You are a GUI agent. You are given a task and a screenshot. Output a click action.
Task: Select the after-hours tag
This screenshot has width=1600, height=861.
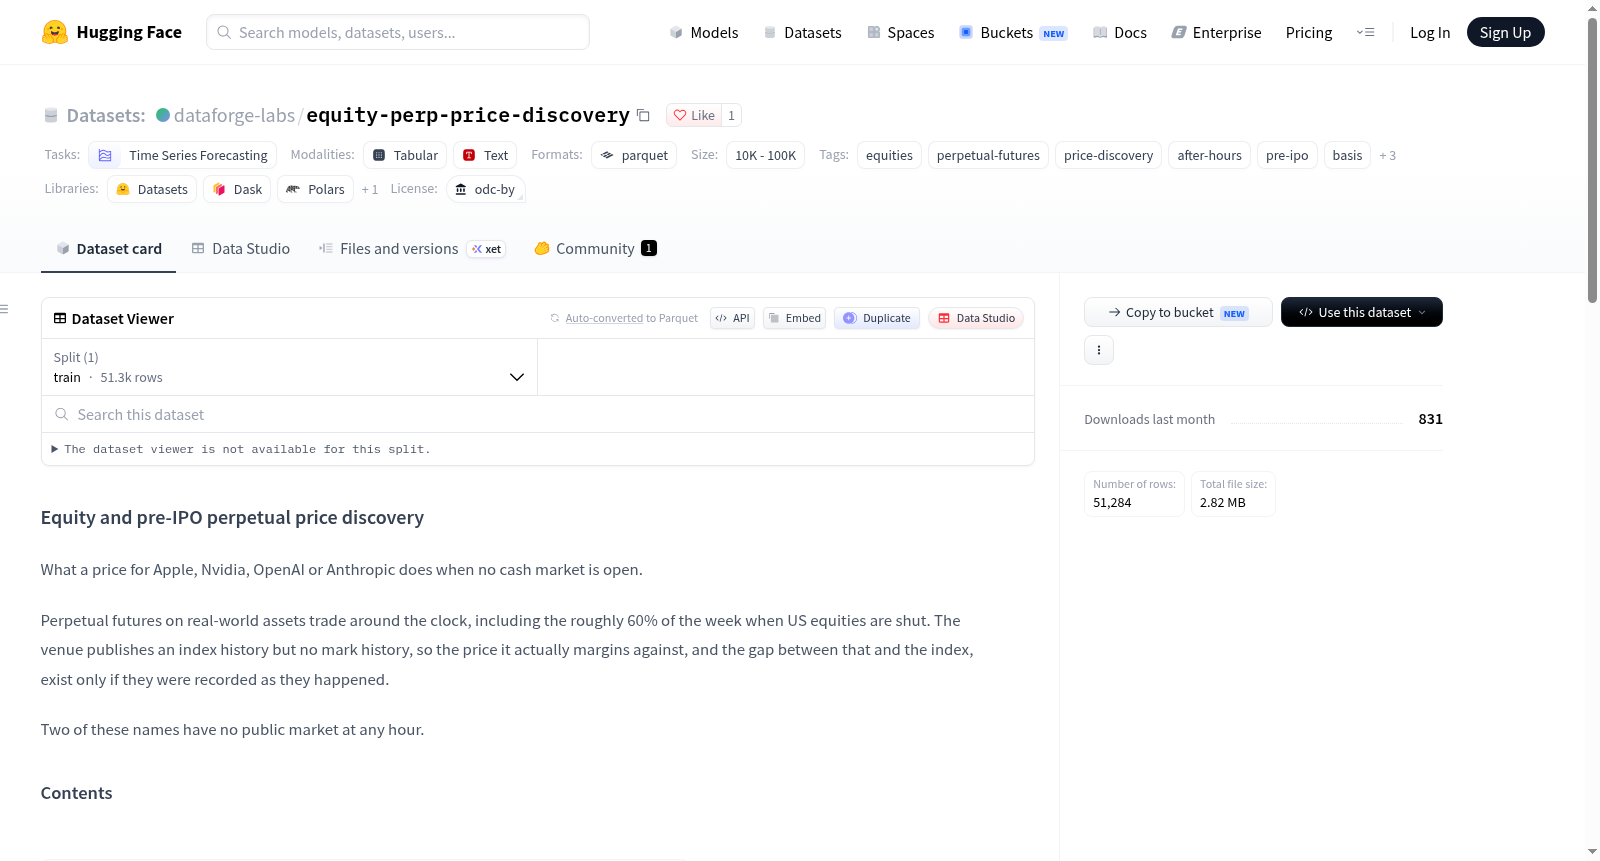point(1209,155)
